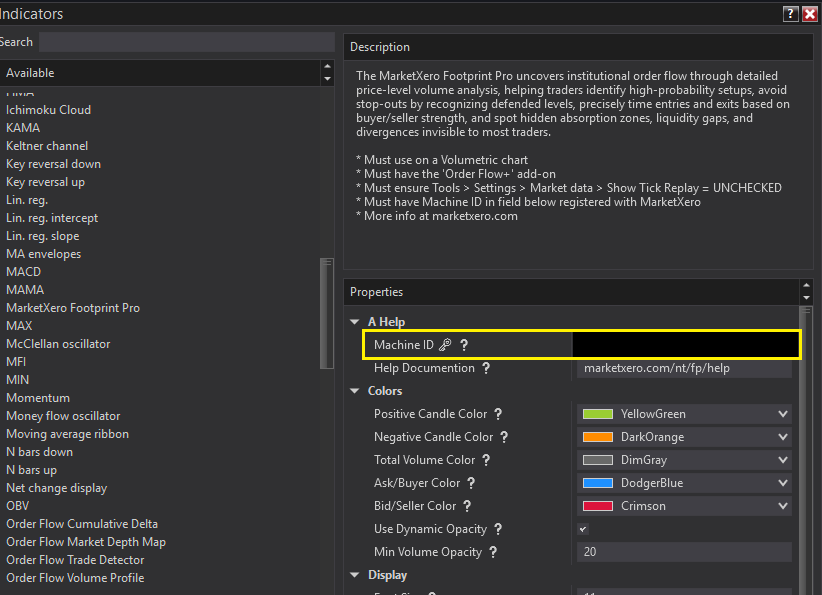Click help icon for Bid/Seller Color
The width and height of the screenshot is (822, 595).
467,506
